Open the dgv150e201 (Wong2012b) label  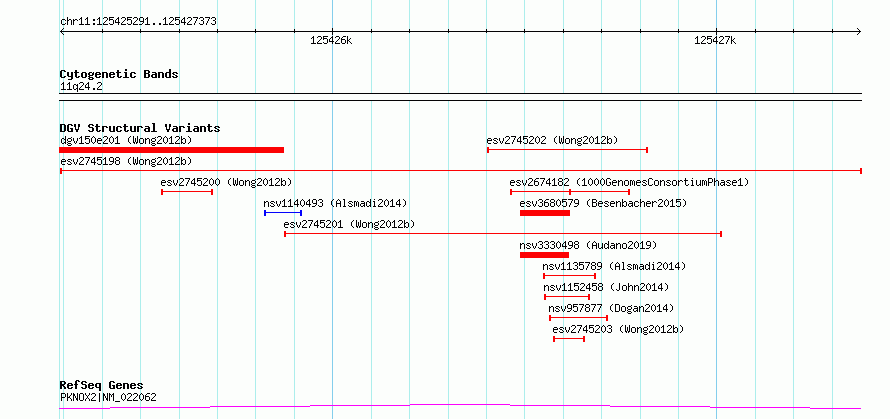[126, 140]
